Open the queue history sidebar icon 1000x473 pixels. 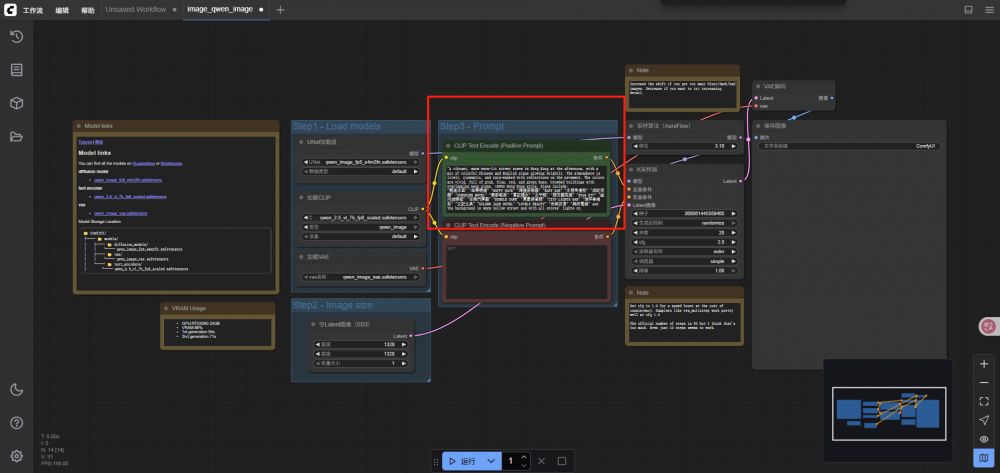(17, 37)
